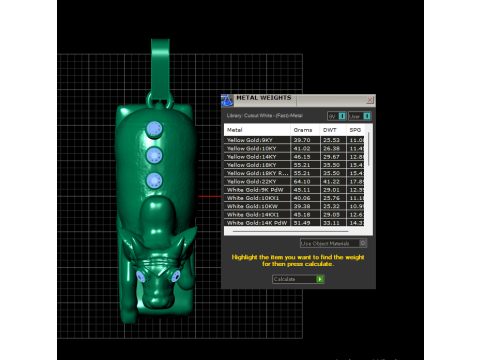Select the pendant bail loop on the model
Viewport: 480px width, 360px height.
tap(160, 70)
